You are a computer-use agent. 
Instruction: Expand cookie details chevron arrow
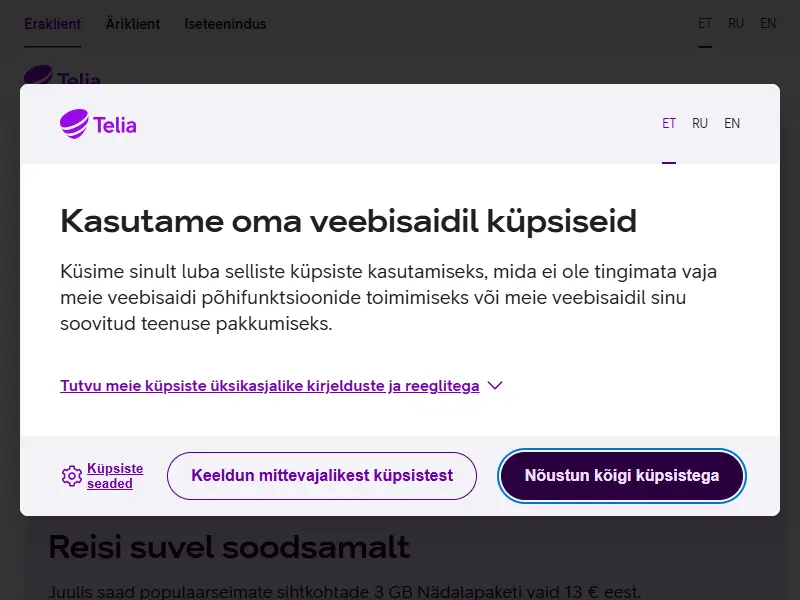495,385
